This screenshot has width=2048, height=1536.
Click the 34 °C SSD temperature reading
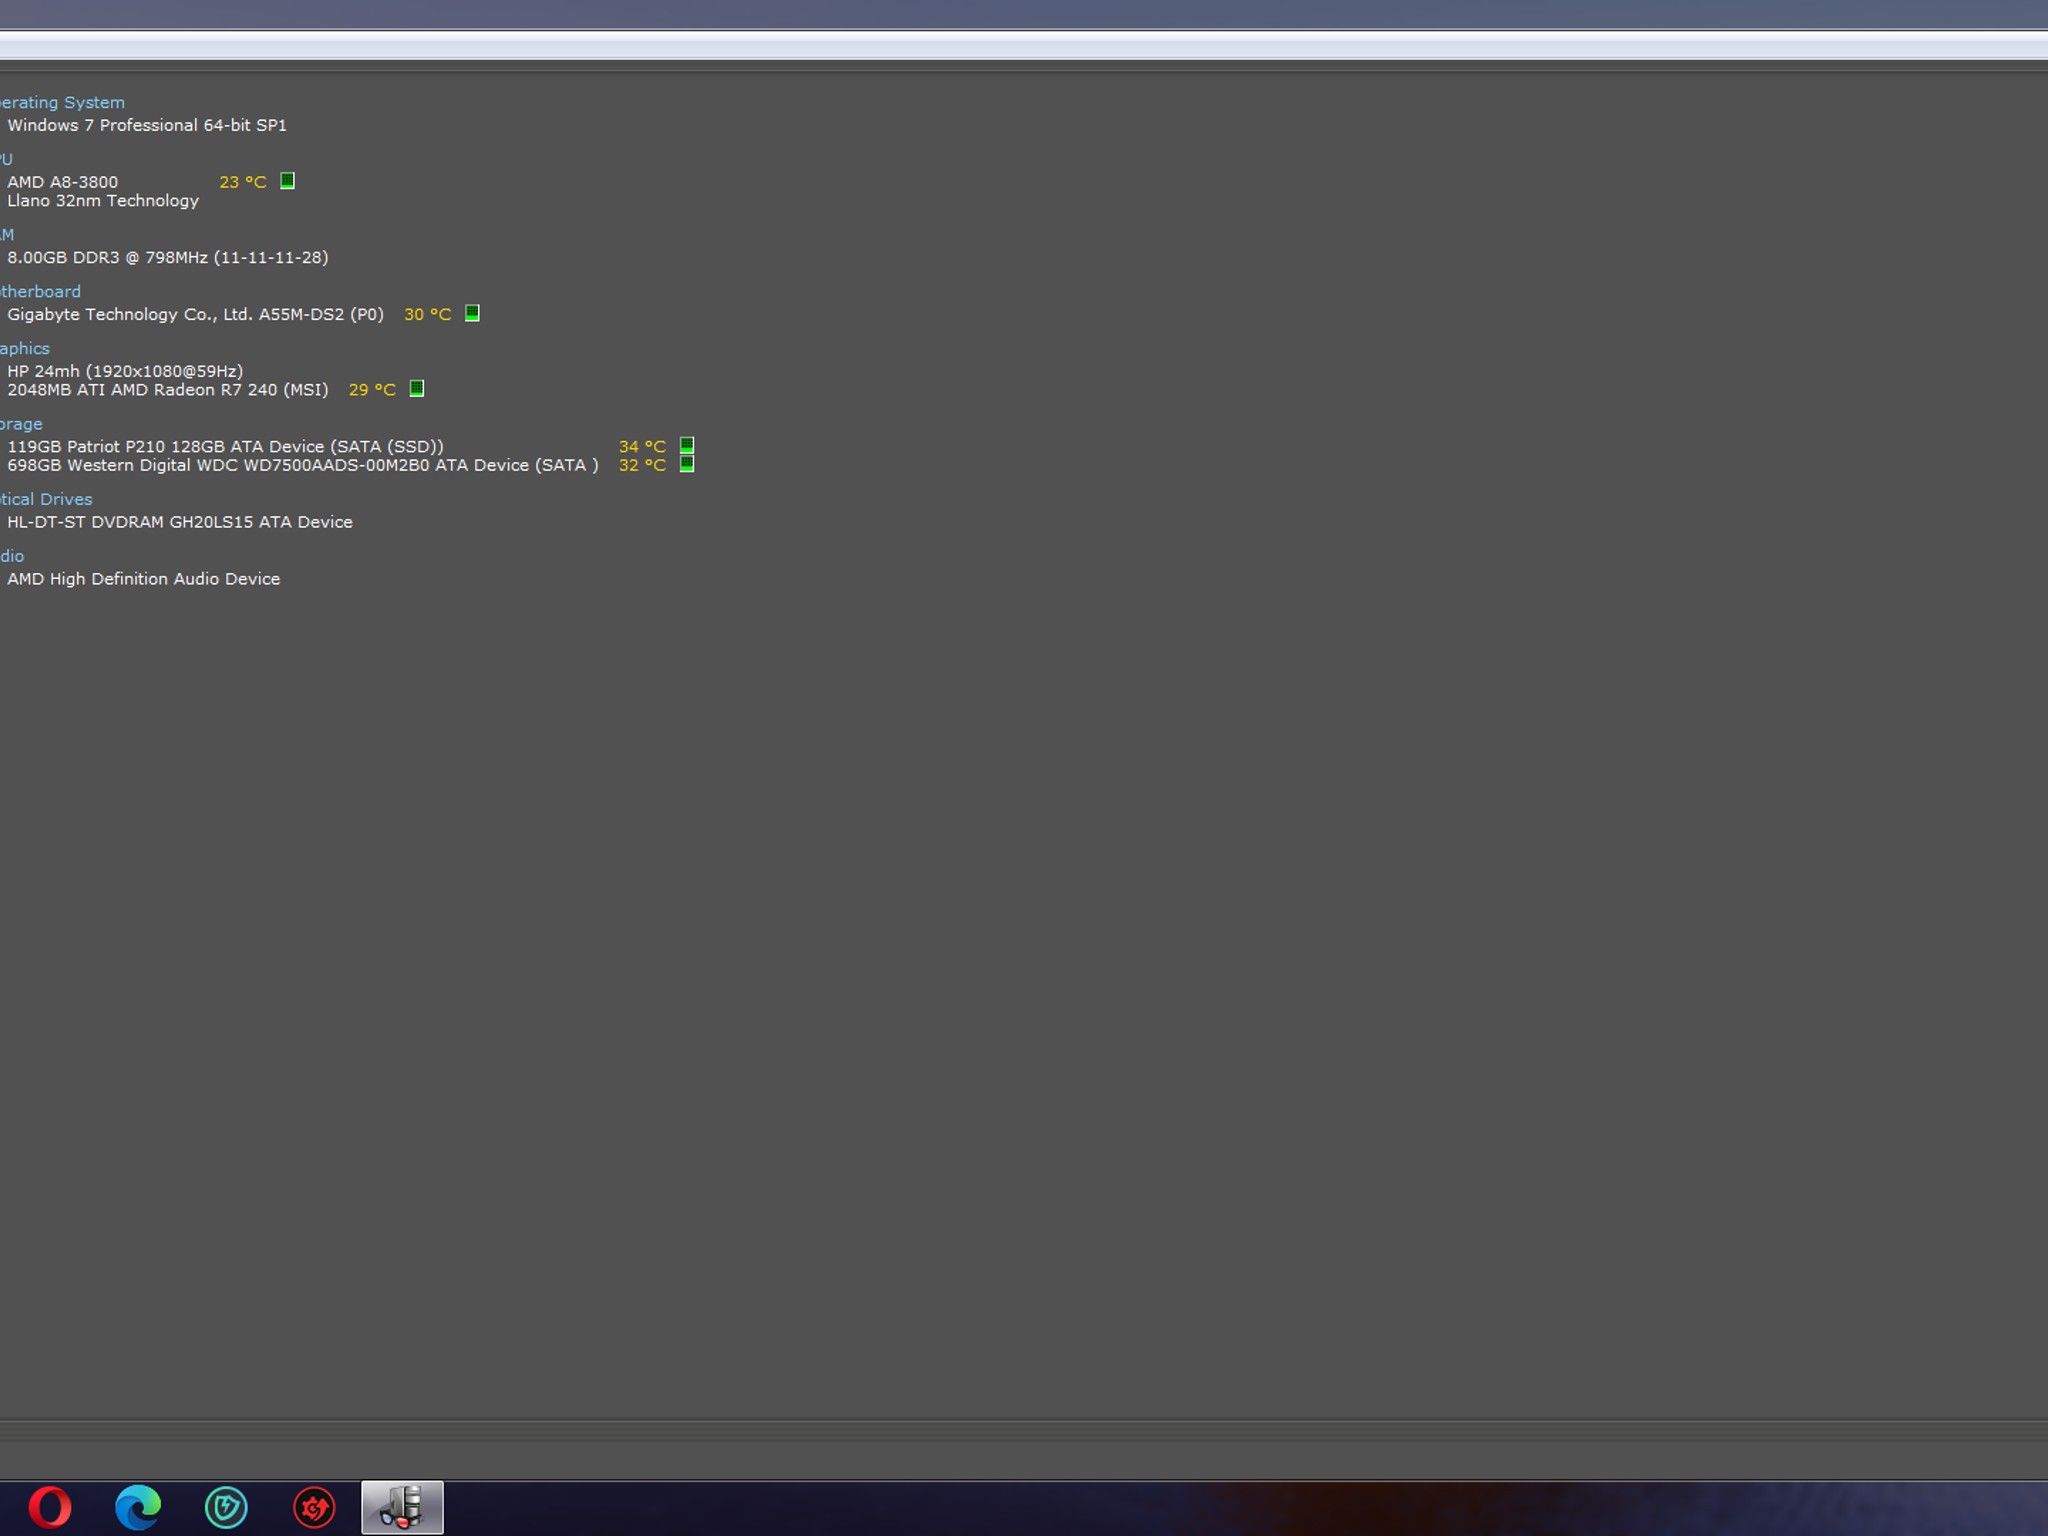(642, 446)
